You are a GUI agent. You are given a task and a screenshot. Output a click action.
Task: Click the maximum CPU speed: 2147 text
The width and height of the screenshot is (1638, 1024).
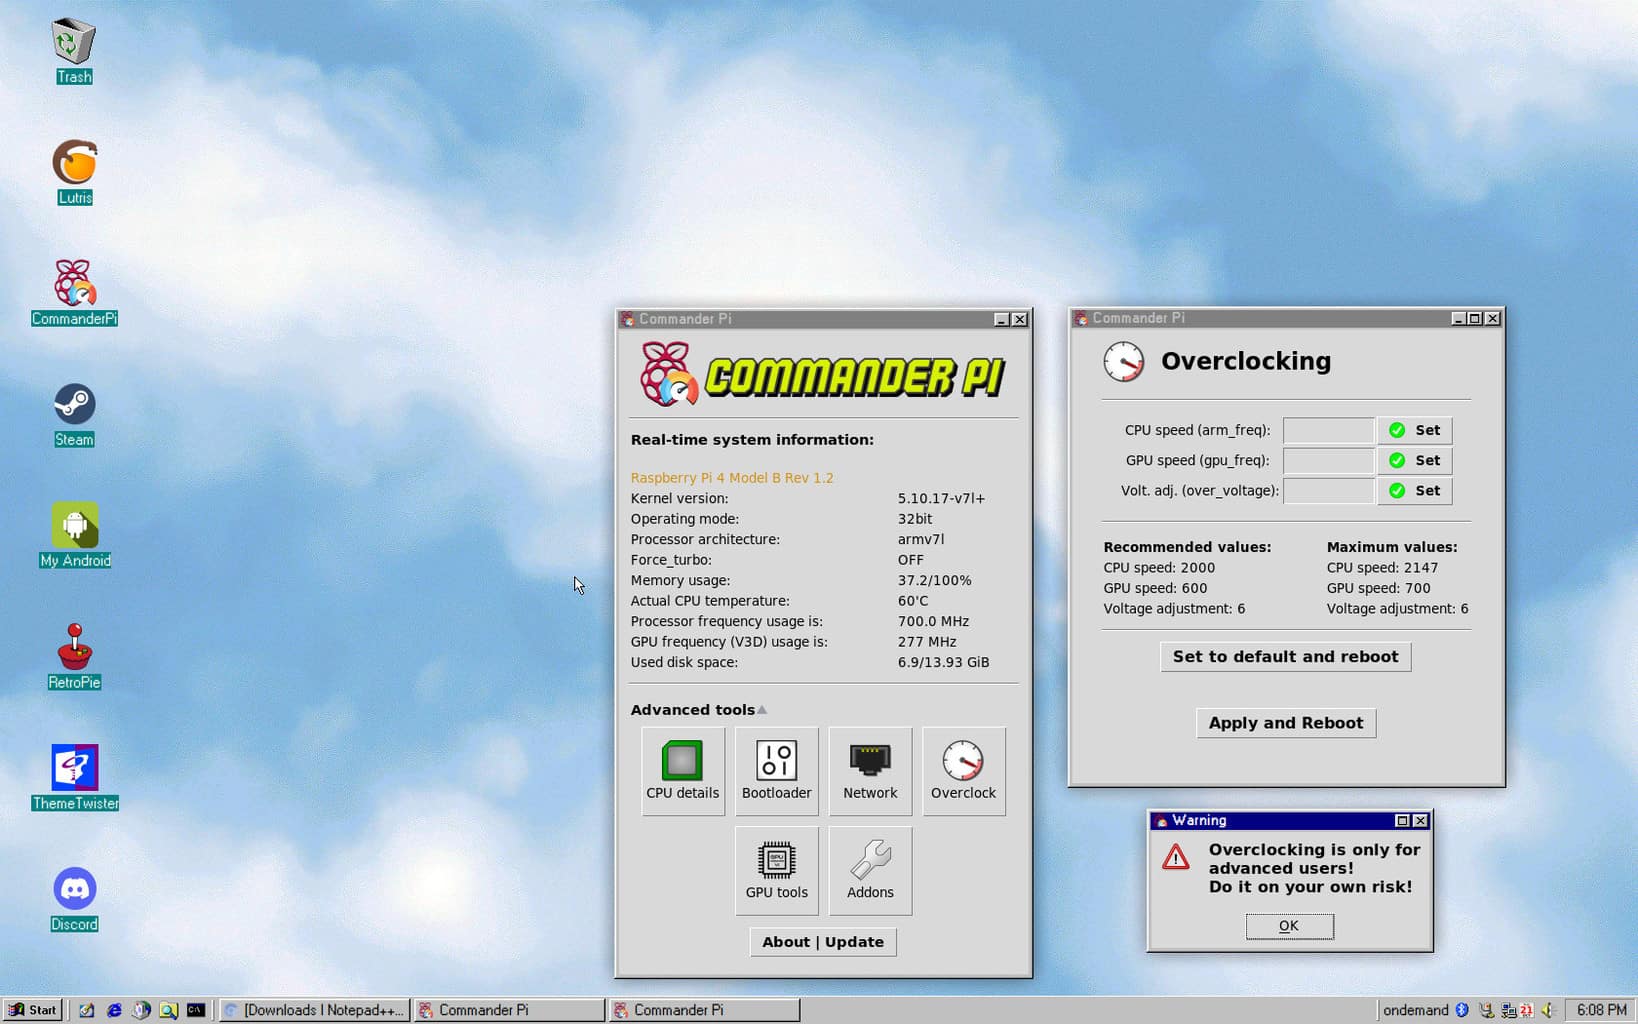(1382, 568)
